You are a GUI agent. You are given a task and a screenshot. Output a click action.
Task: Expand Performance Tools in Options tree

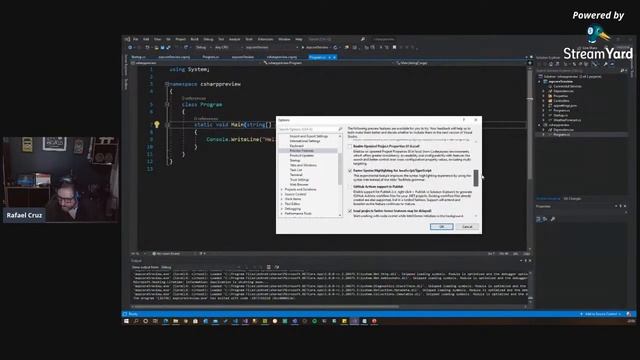tap(282, 213)
